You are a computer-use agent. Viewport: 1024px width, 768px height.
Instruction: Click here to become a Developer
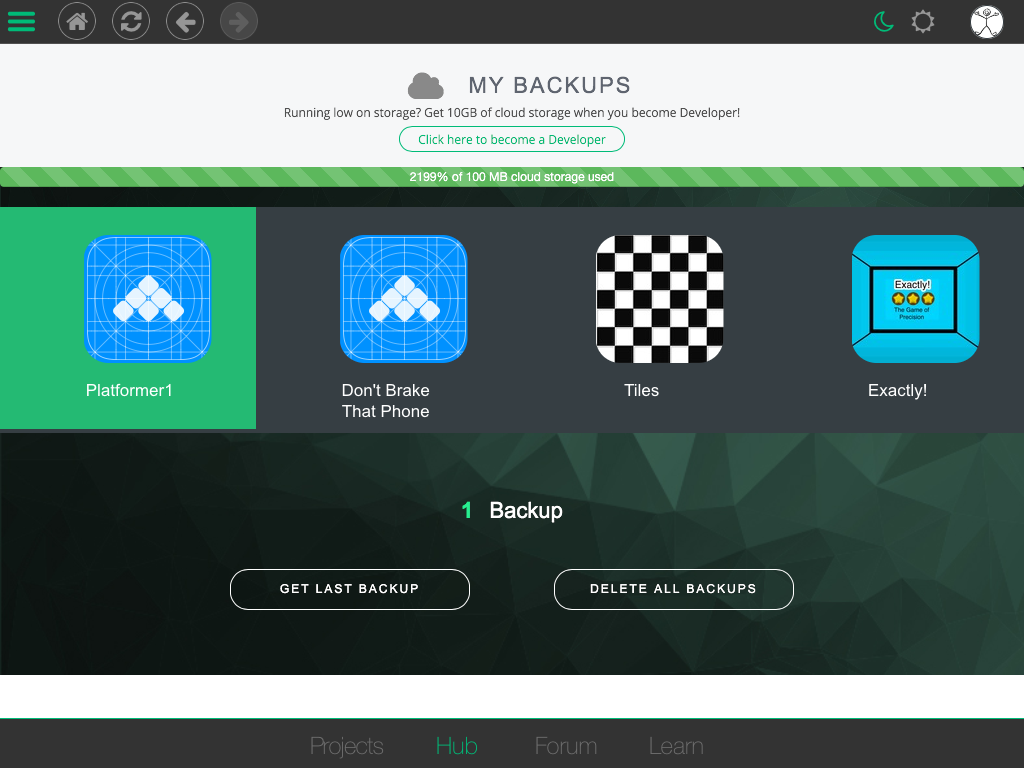512,139
